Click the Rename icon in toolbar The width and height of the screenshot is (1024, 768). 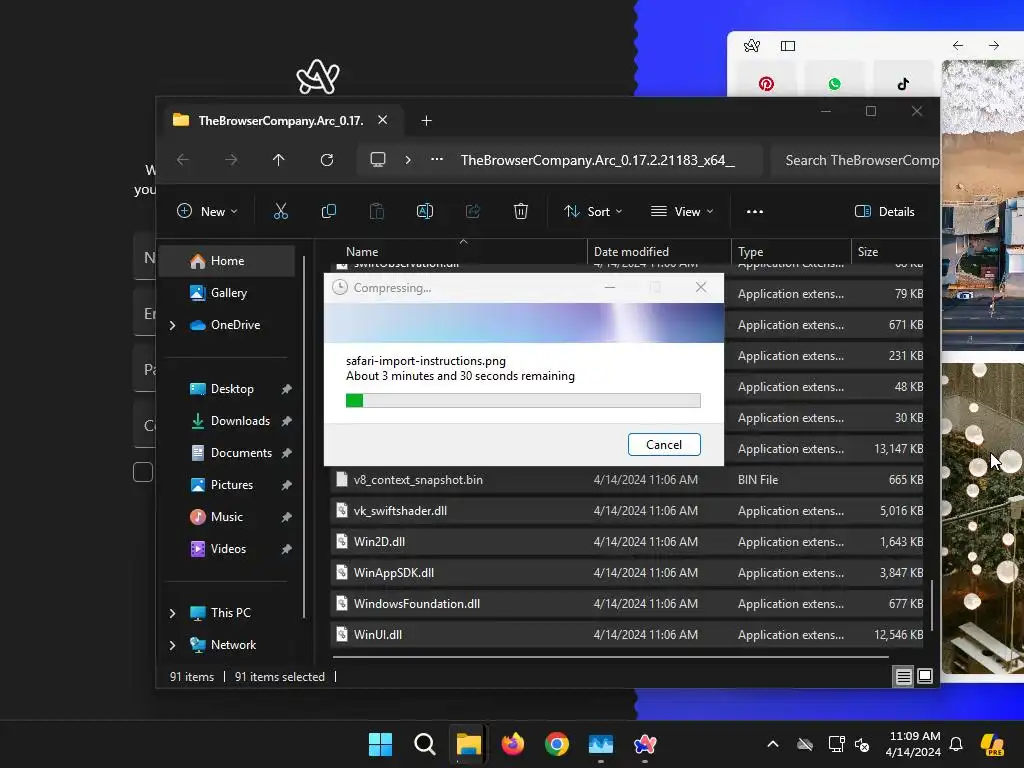coord(424,212)
